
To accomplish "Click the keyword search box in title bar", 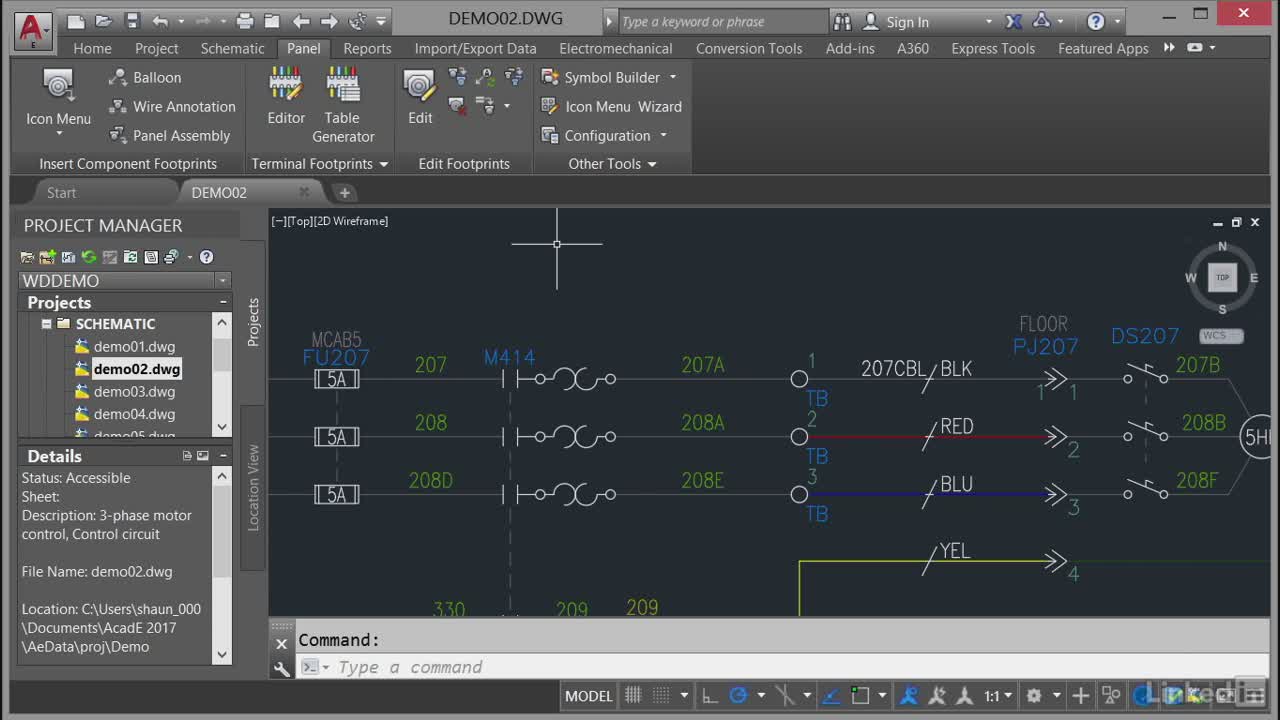I will click(722, 21).
